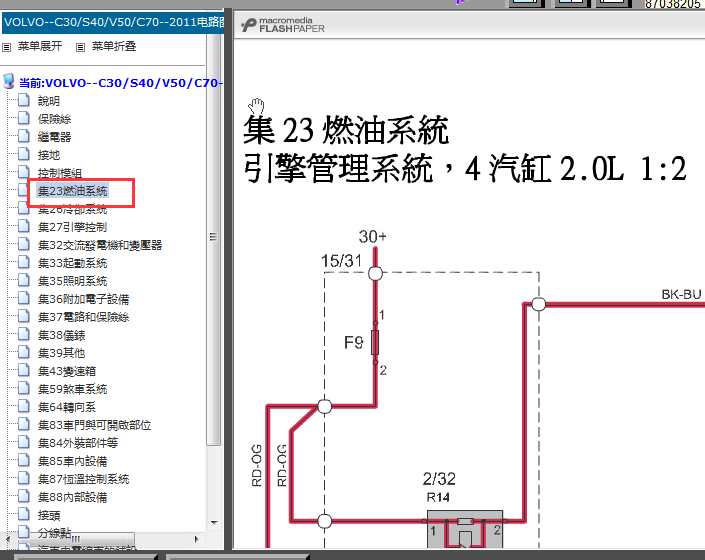This screenshot has width=705, height=560.
Task: Click the 菜单展开 expand-menu button
Action: pyautogui.click(x=40, y=46)
